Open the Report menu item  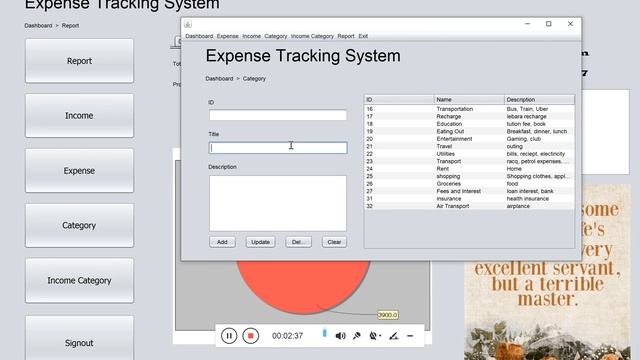coord(346,36)
